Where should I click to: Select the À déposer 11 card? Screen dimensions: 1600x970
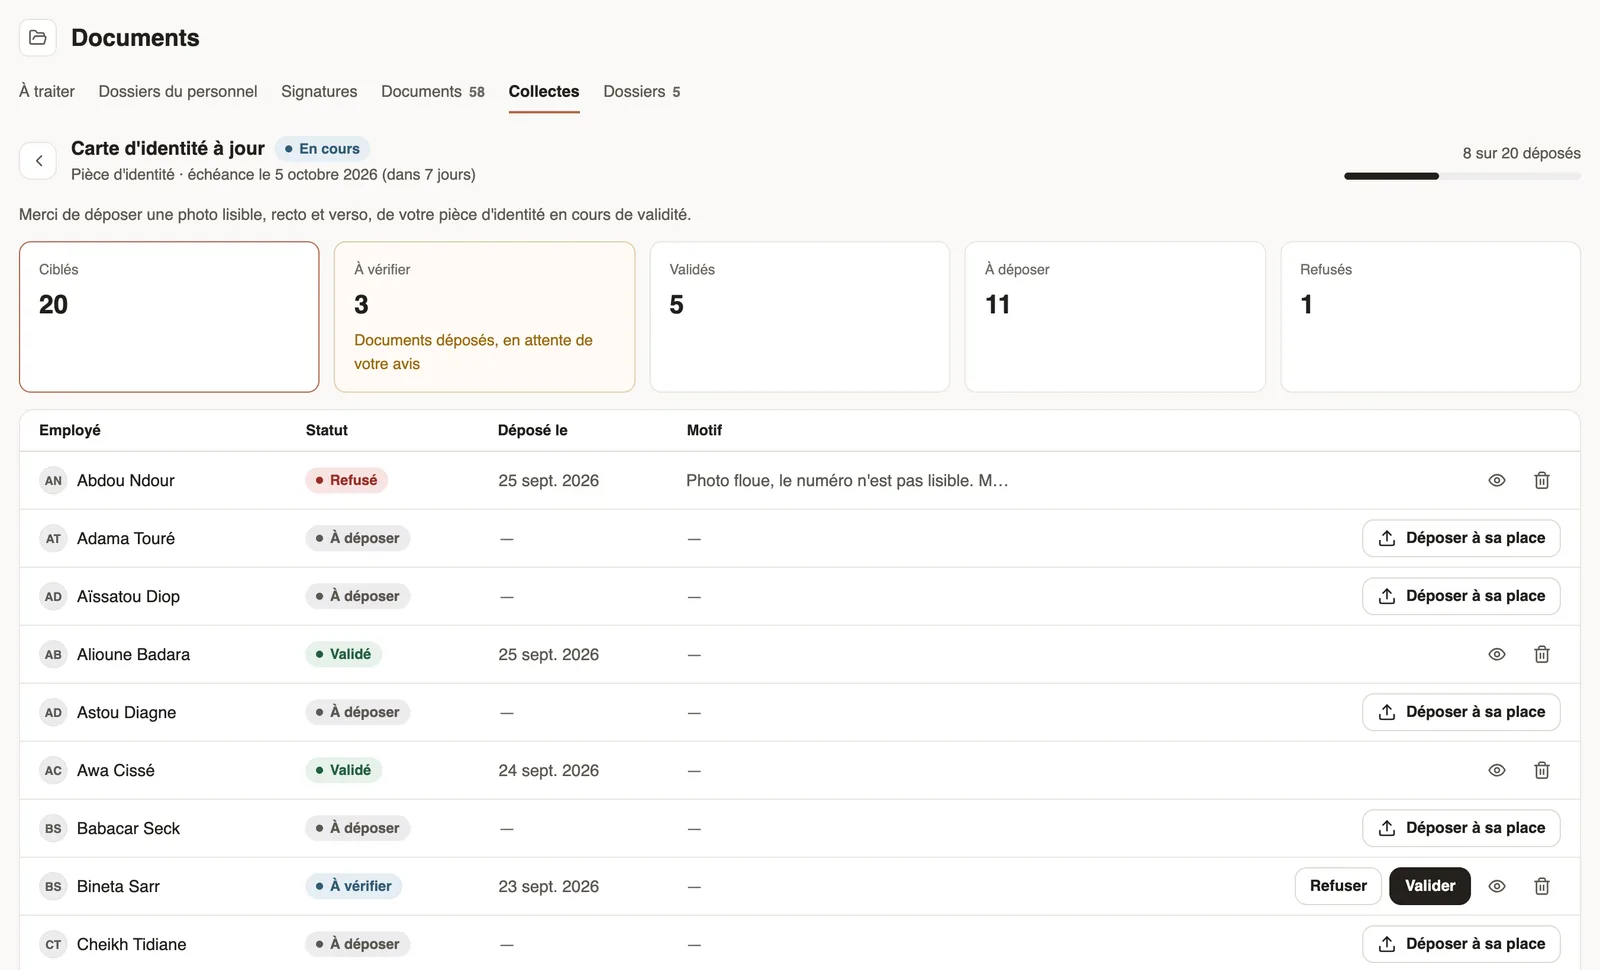pos(1115,317)
